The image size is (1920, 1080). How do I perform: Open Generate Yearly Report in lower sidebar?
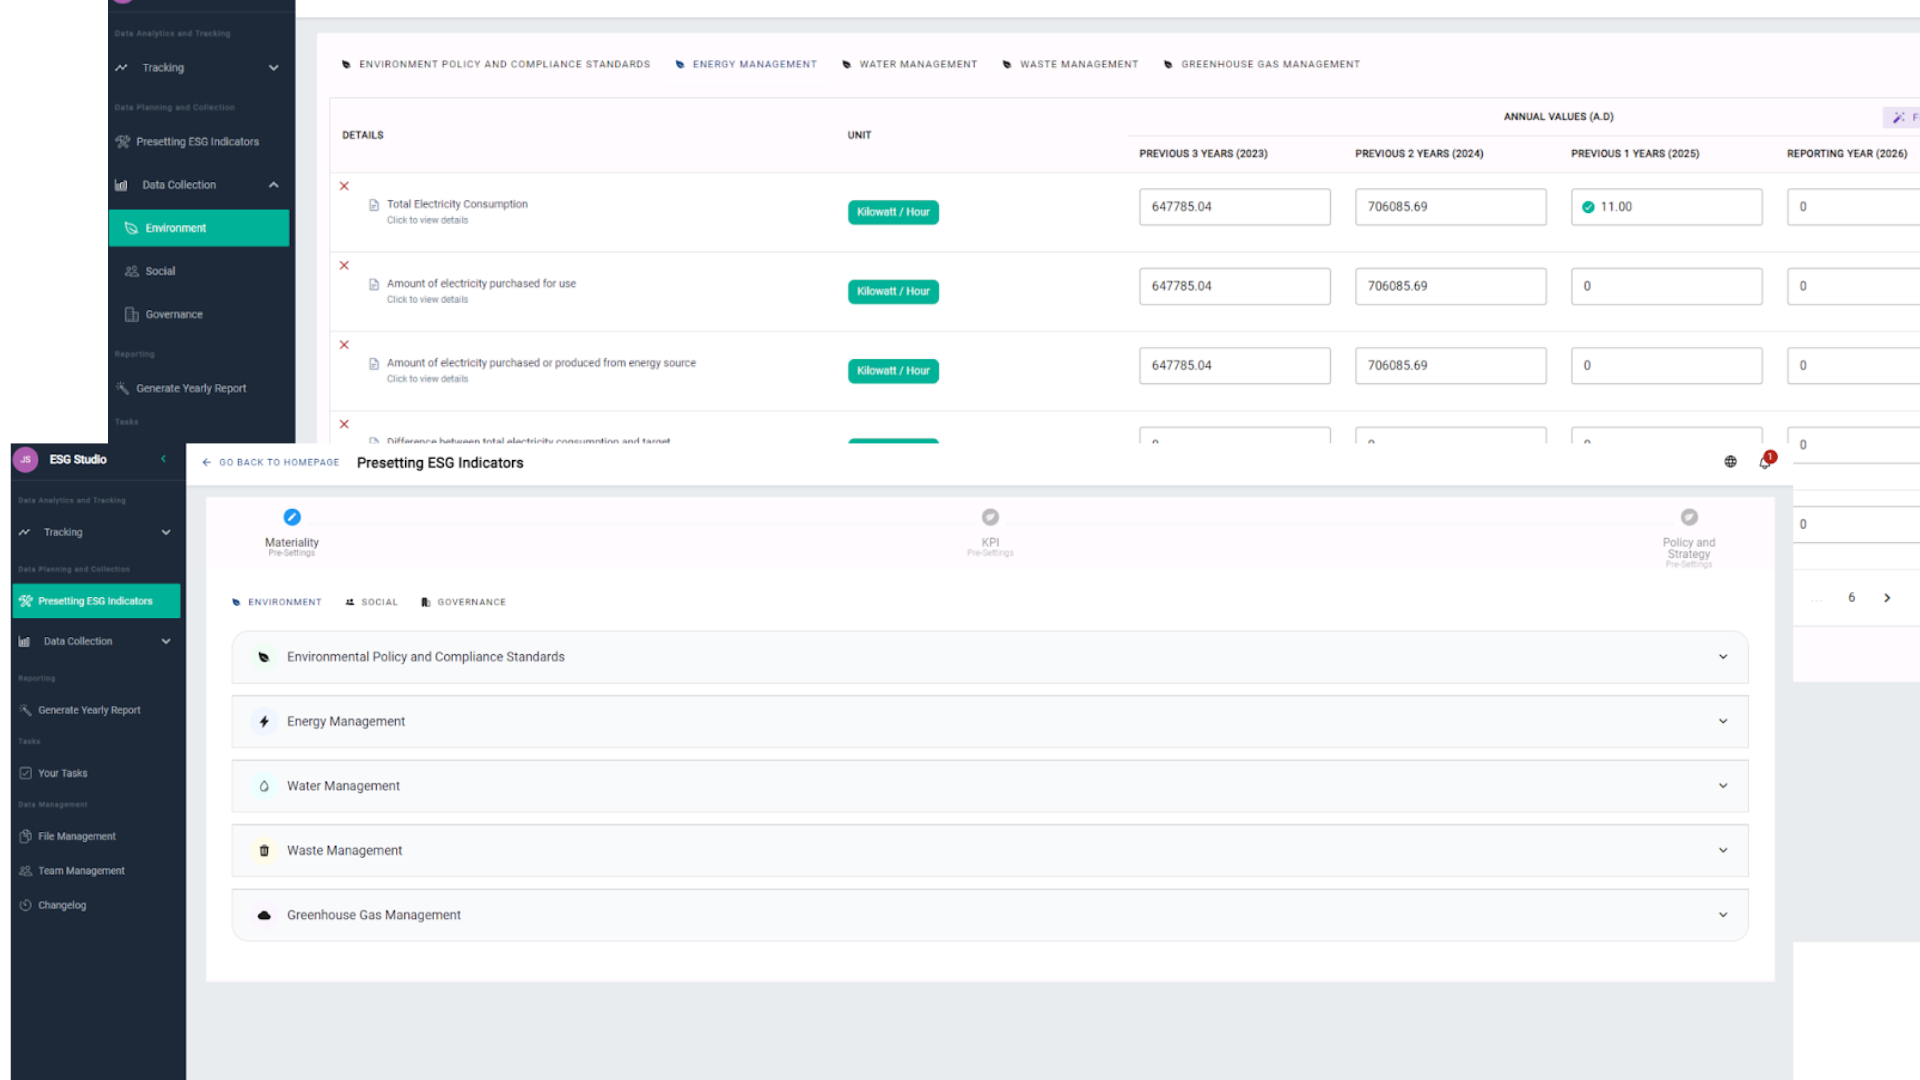pos(89,710)
